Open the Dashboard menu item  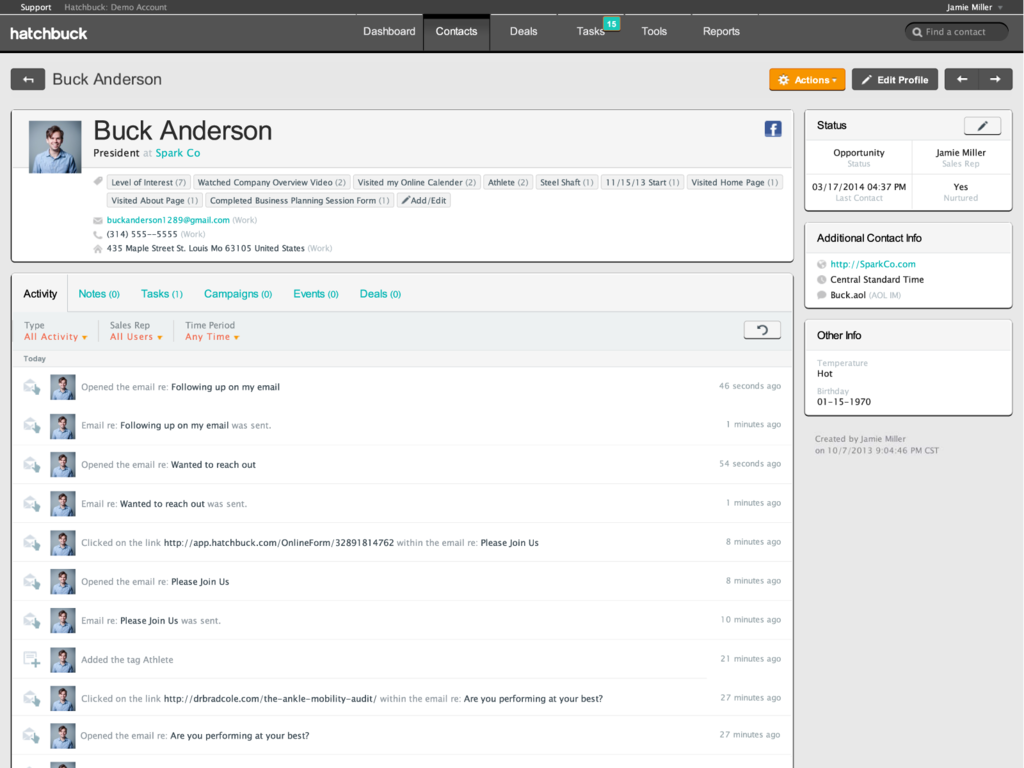click(x=389, y=31)
